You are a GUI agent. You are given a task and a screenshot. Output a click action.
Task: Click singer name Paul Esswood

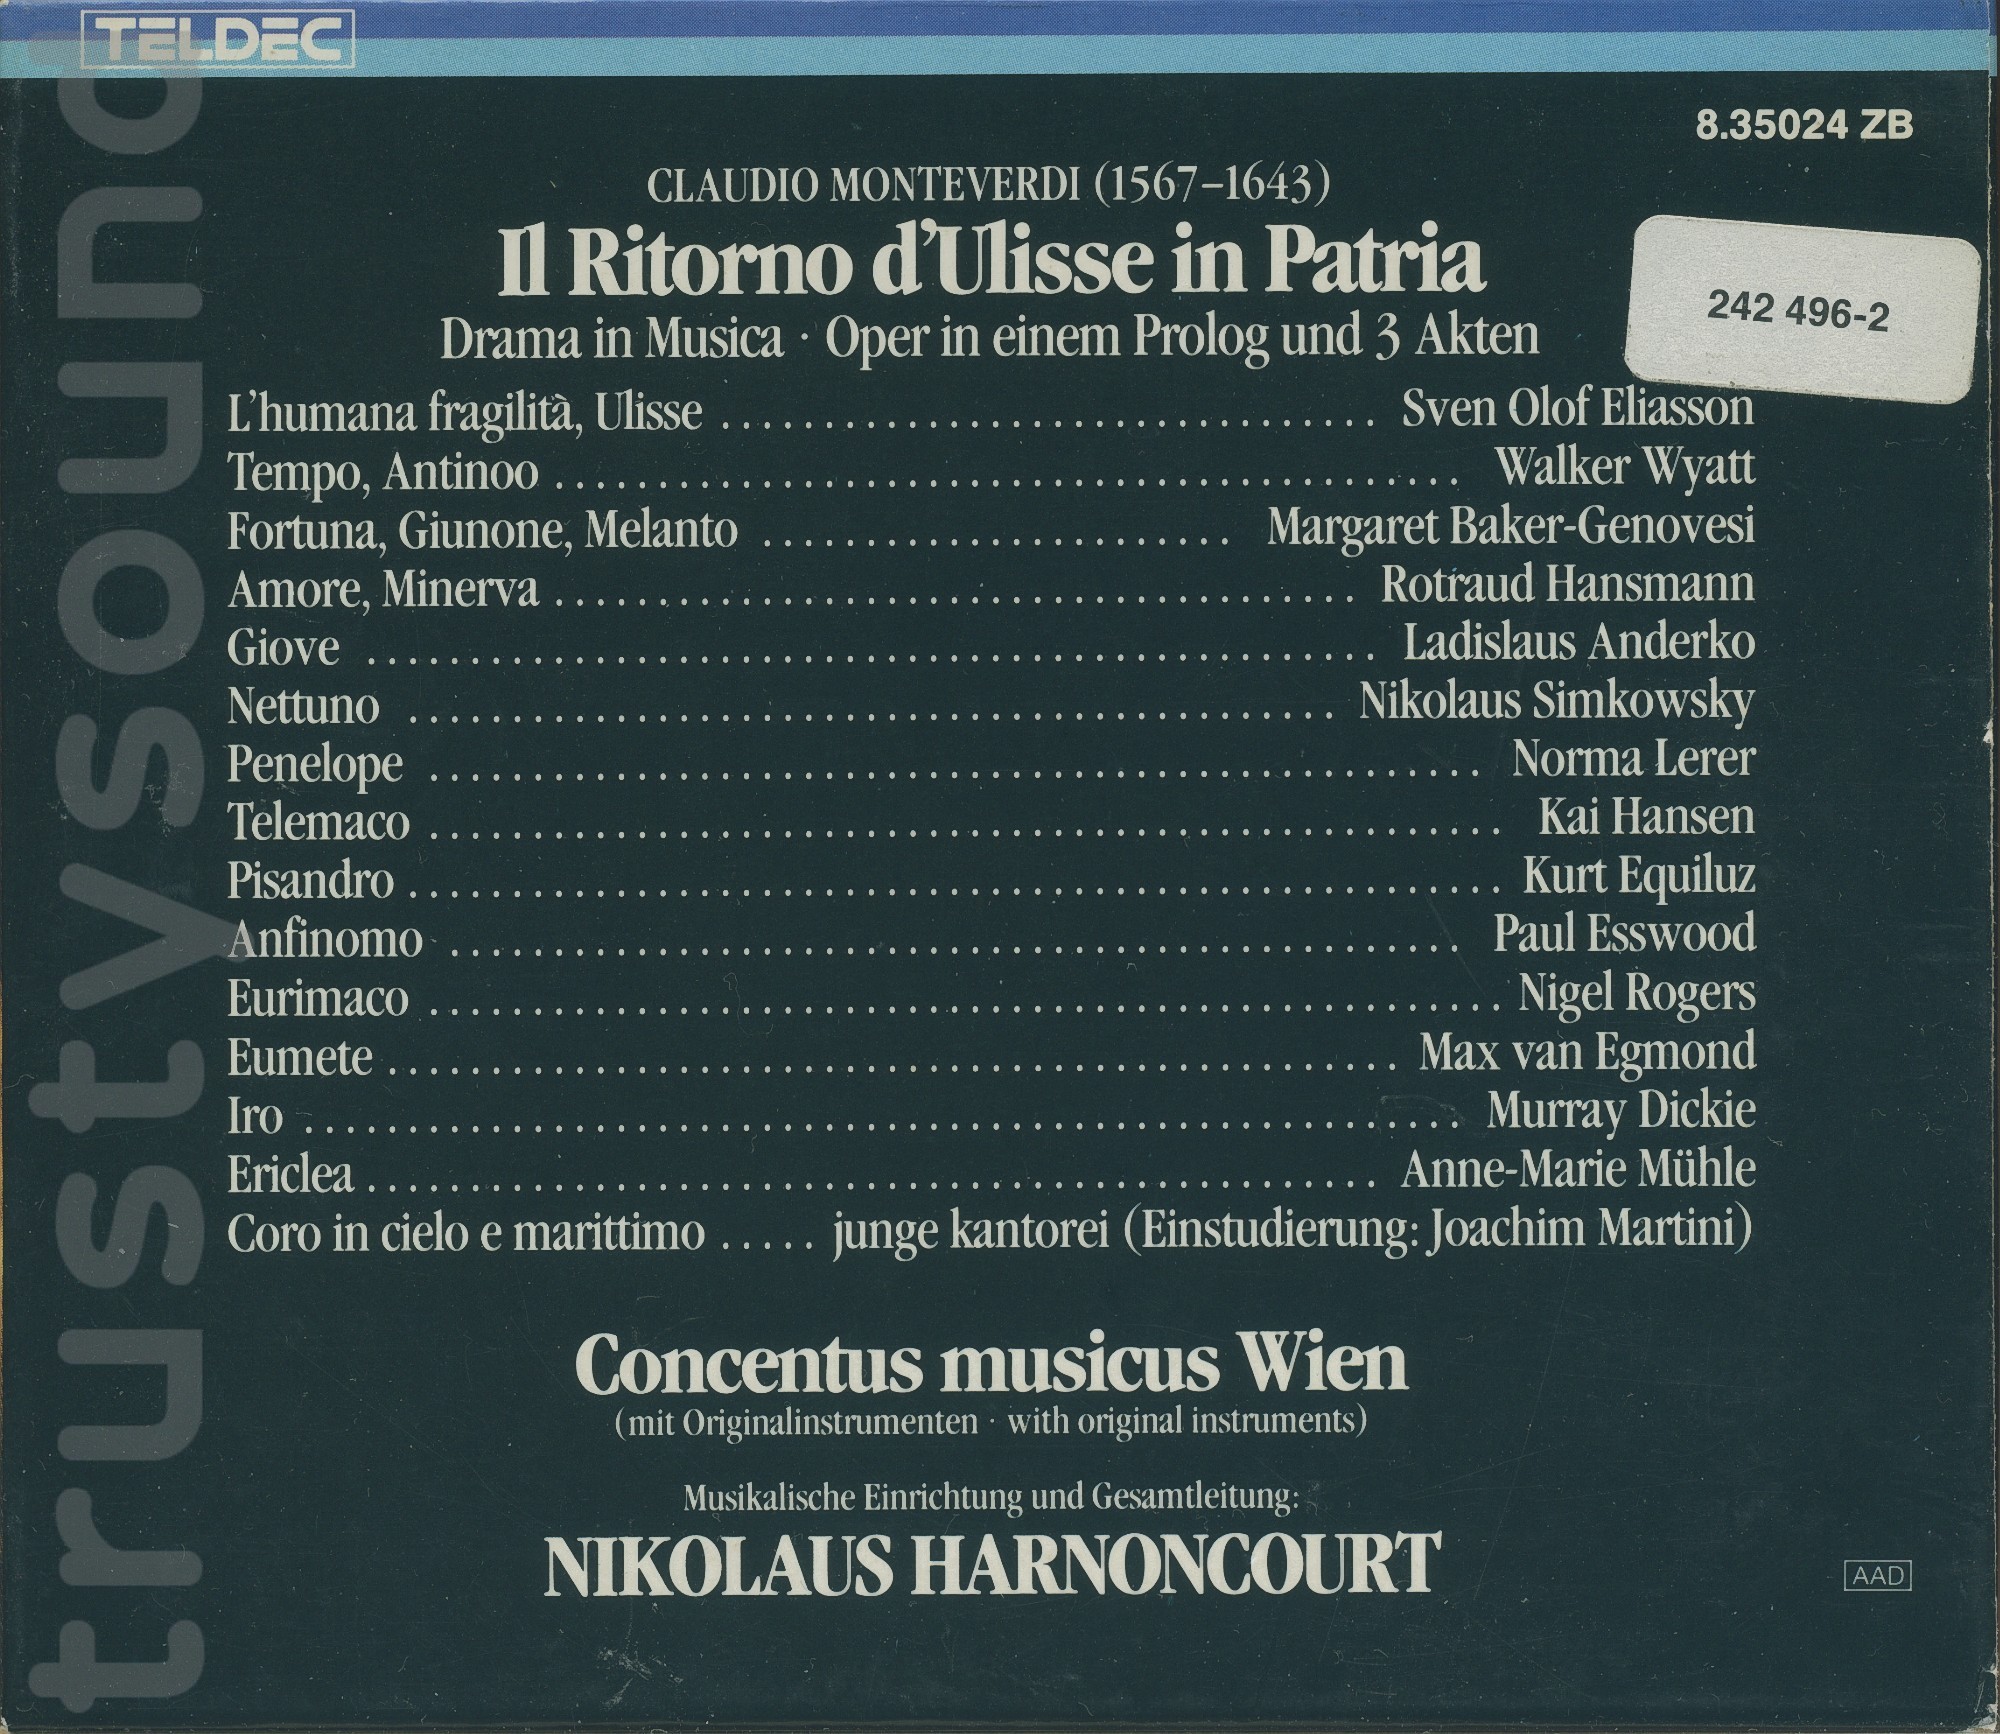[x=1624, y=934]
